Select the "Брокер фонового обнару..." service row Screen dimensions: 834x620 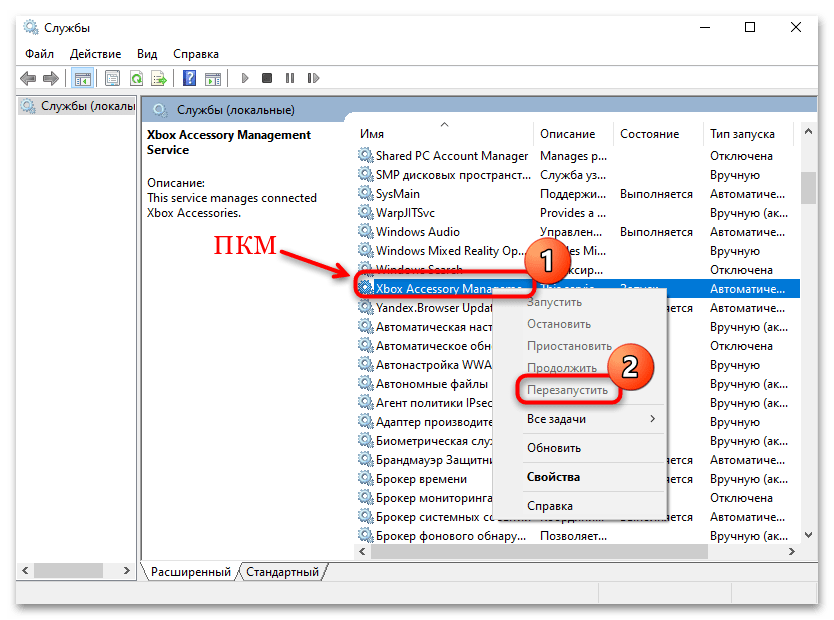pos(578,535)
